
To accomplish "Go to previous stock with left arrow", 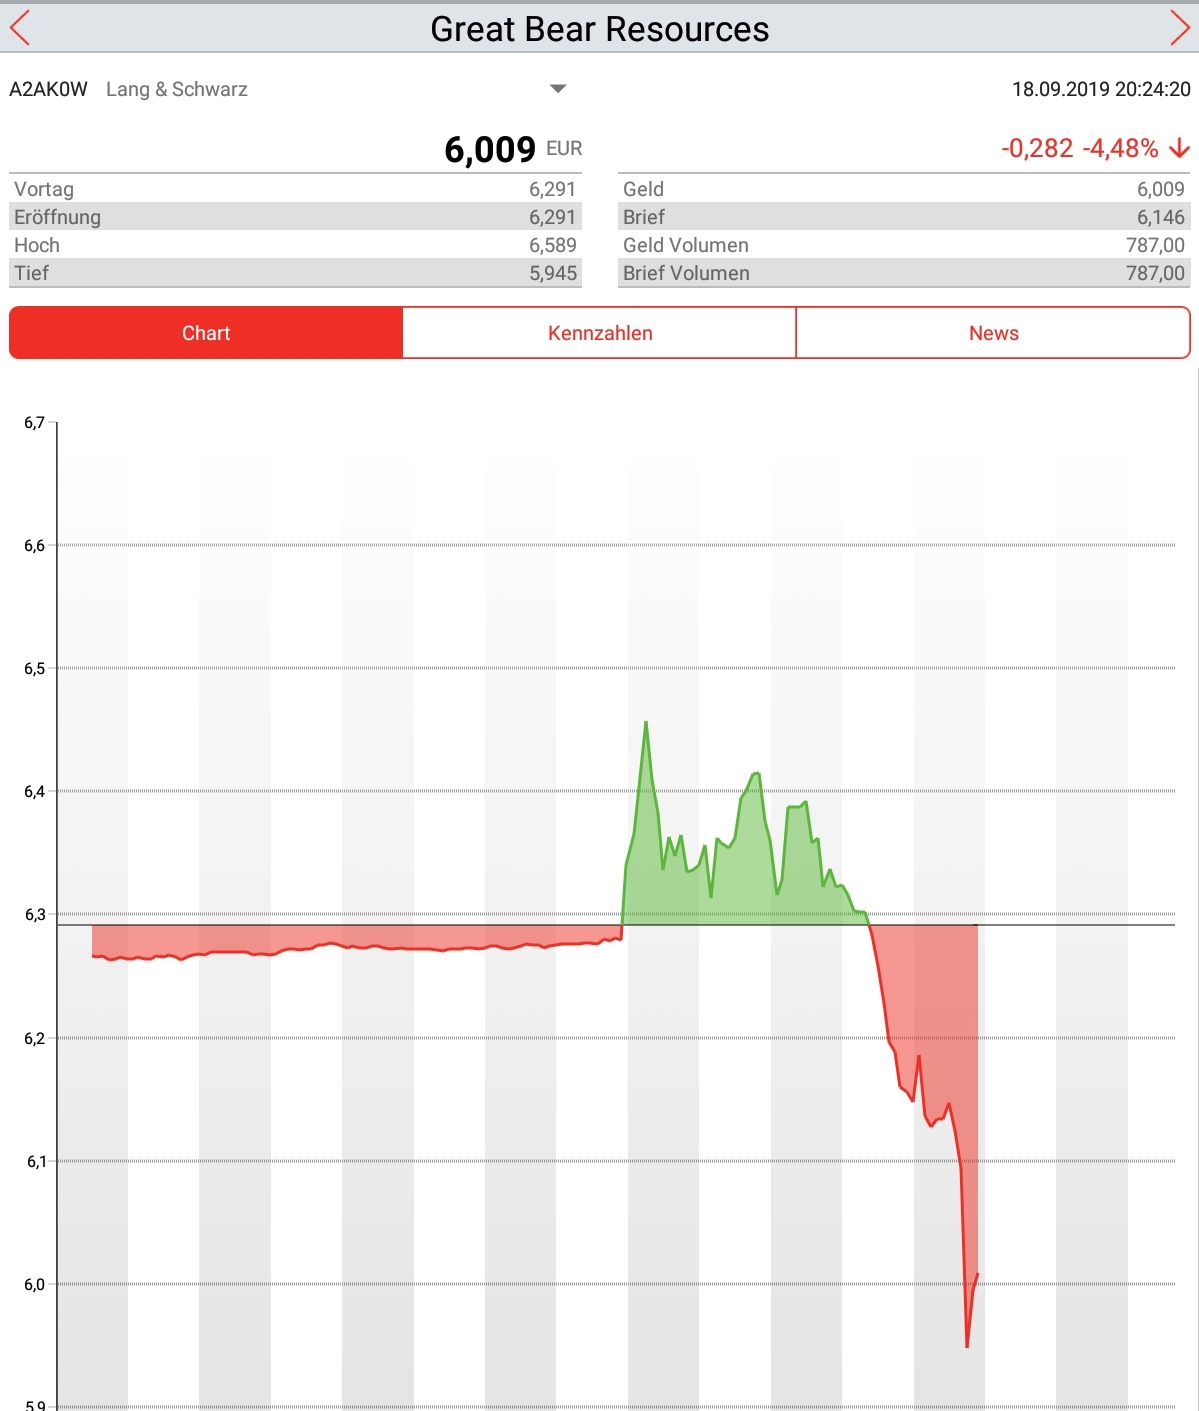I will coord(20,28).
